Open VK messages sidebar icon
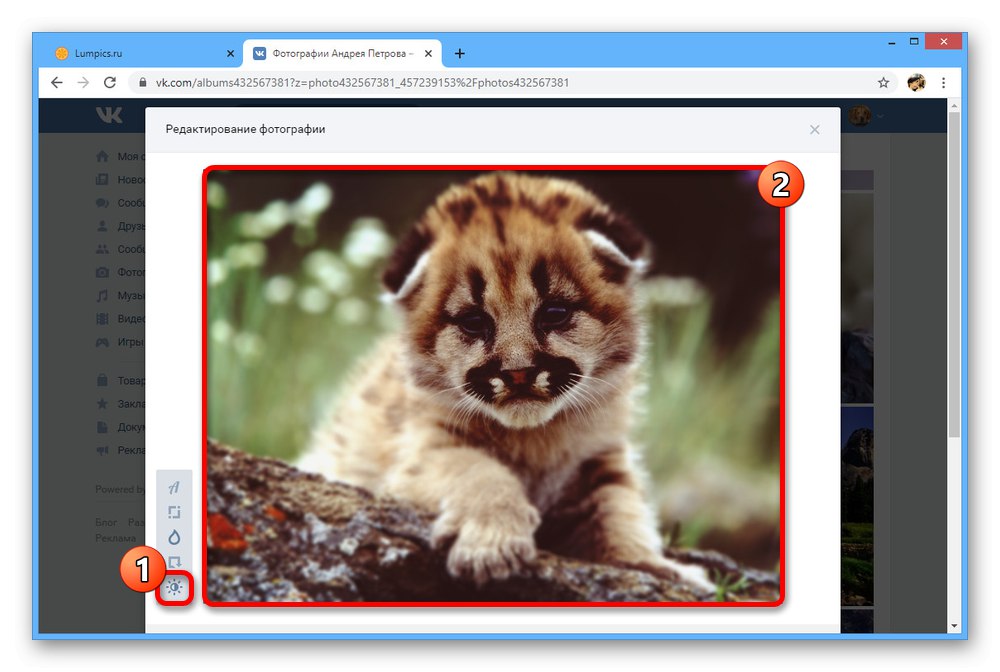The image size is (1000, 672). tap(102, 203)
